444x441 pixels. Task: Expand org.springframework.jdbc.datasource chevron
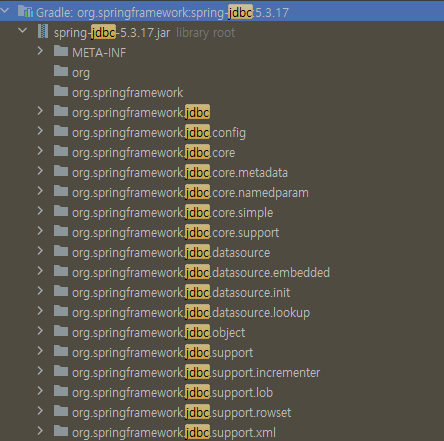(x=40, y=251)
